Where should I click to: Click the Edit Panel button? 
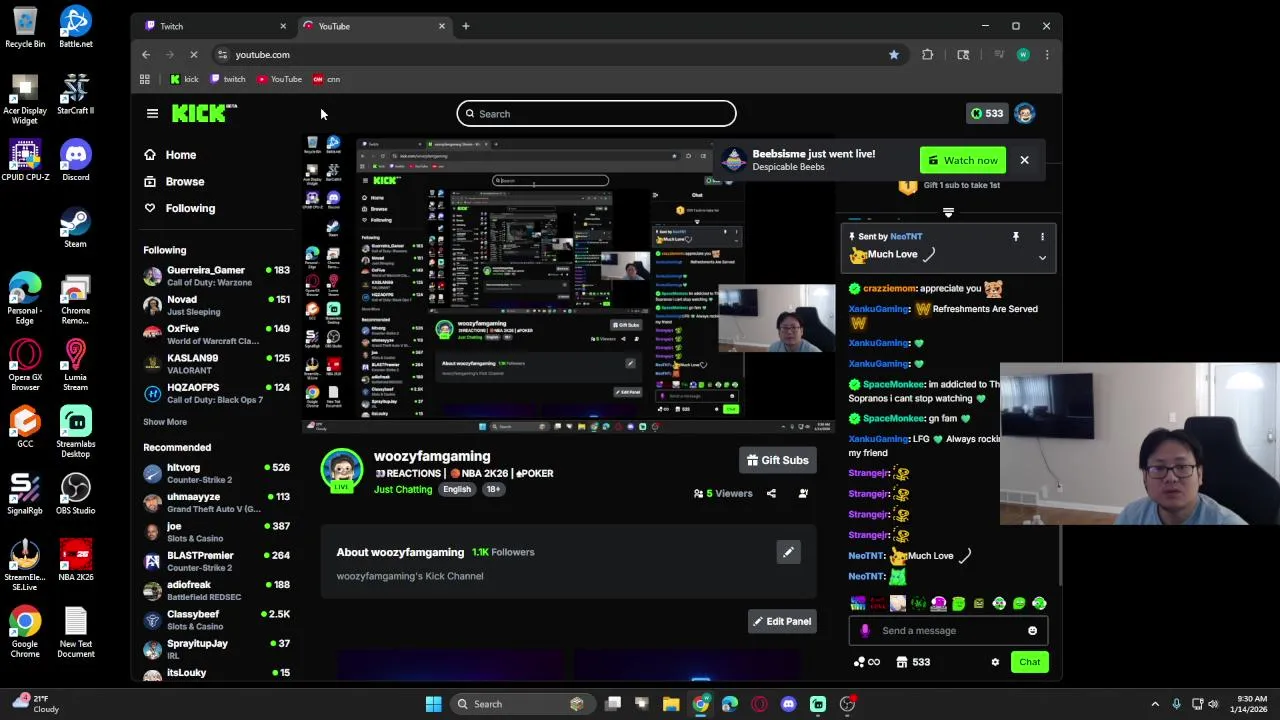(782, 622)
